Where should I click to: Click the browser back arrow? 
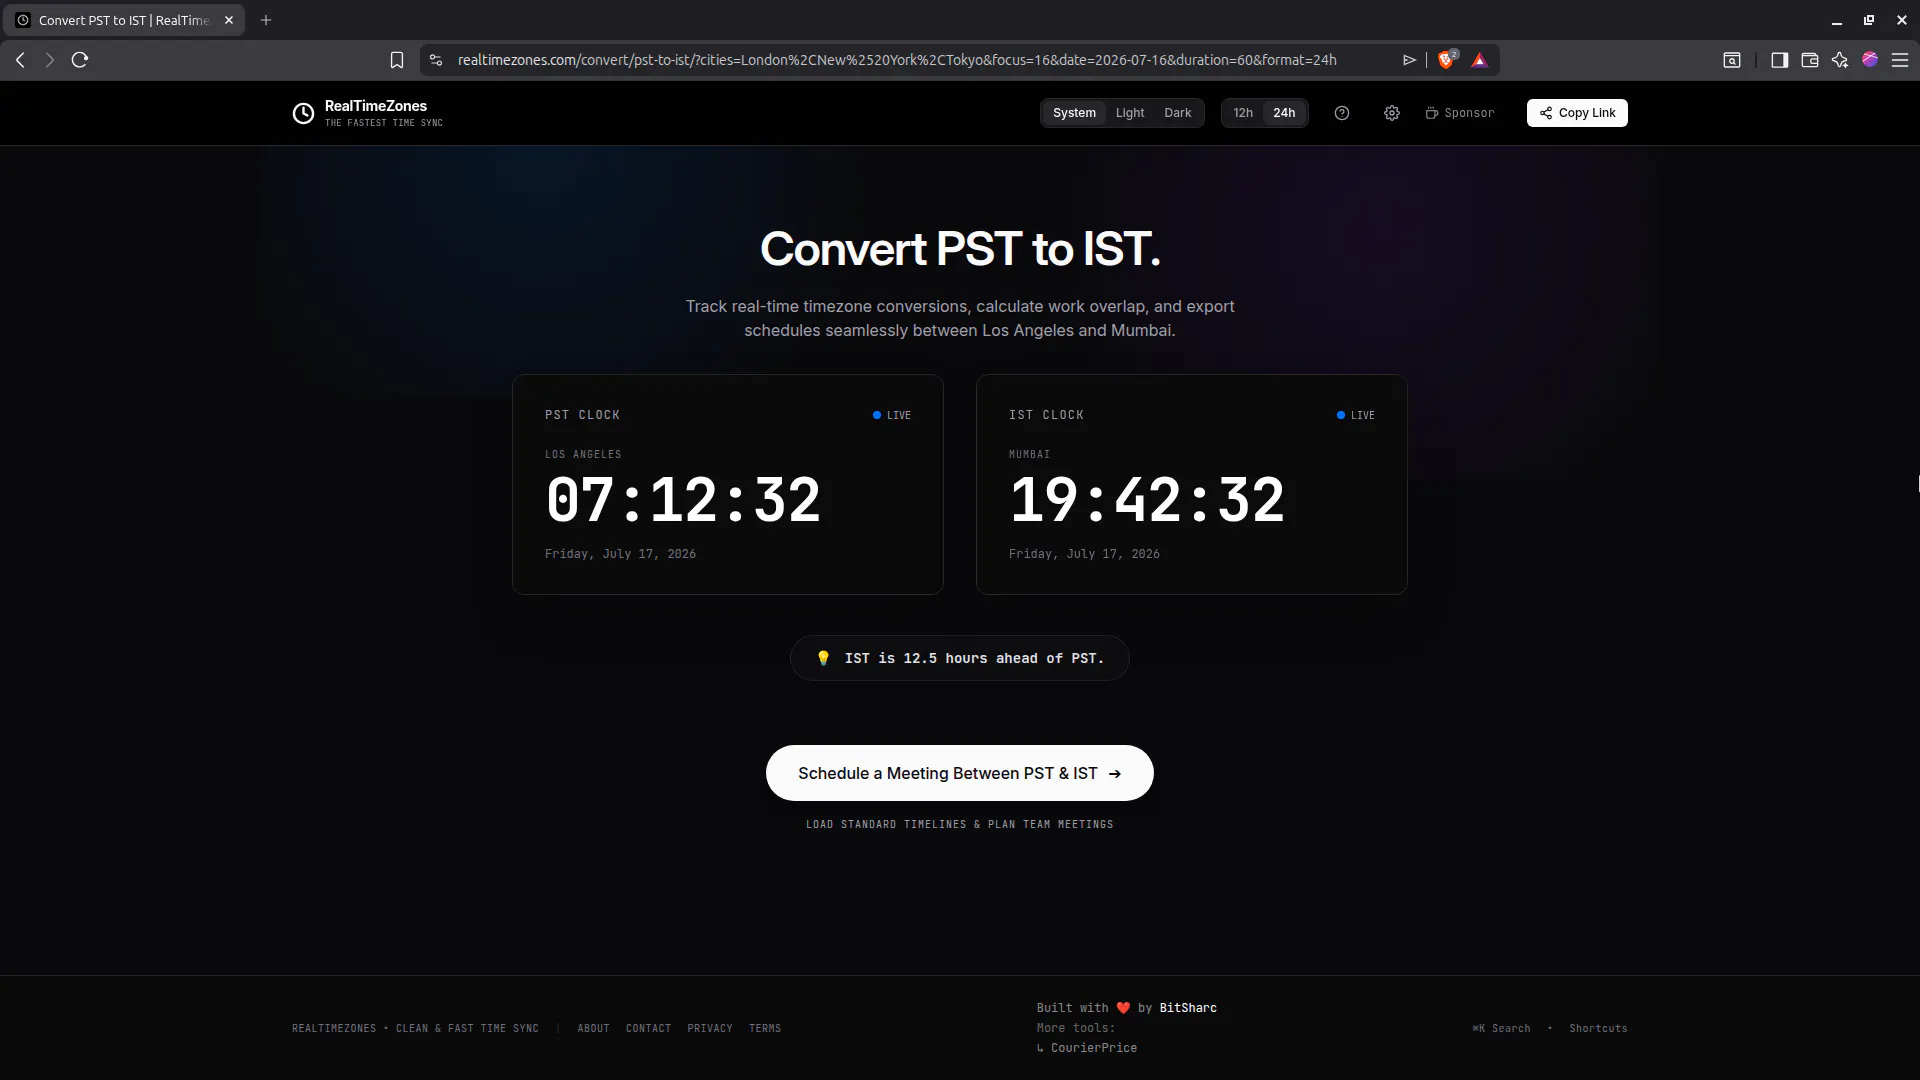coord(20,60)
